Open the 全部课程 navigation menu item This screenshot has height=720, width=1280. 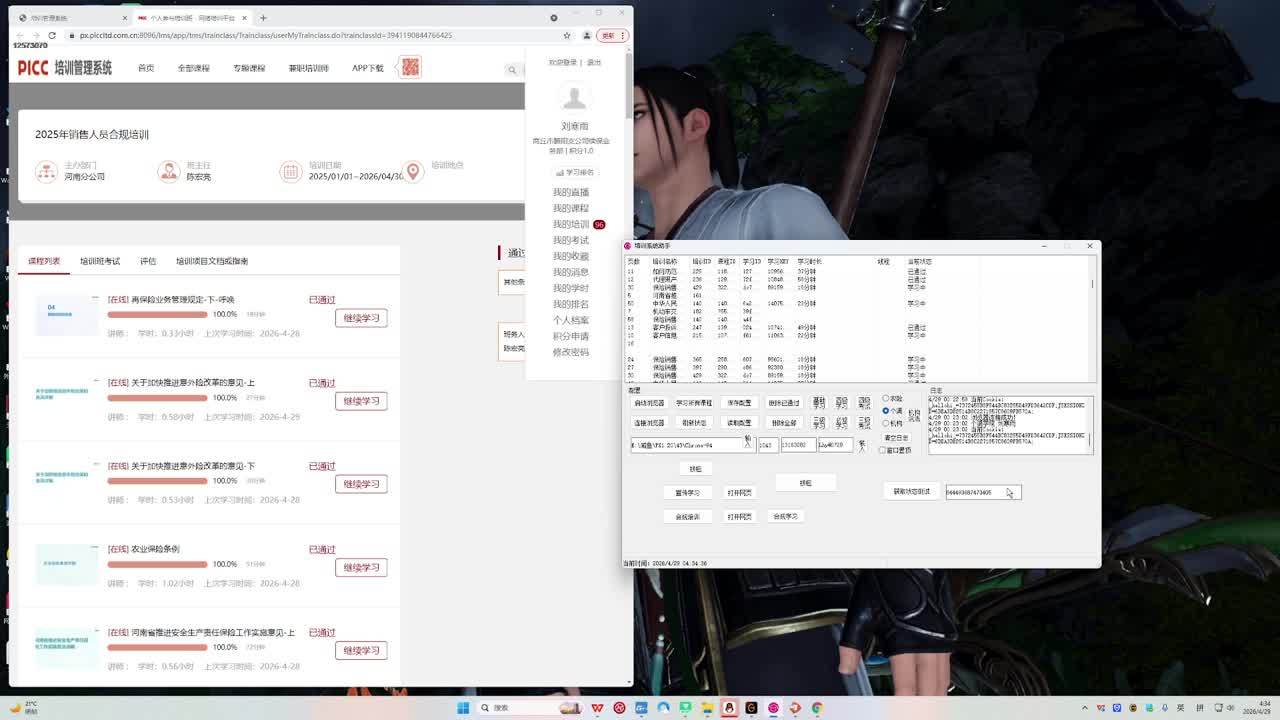pos(193,68)
